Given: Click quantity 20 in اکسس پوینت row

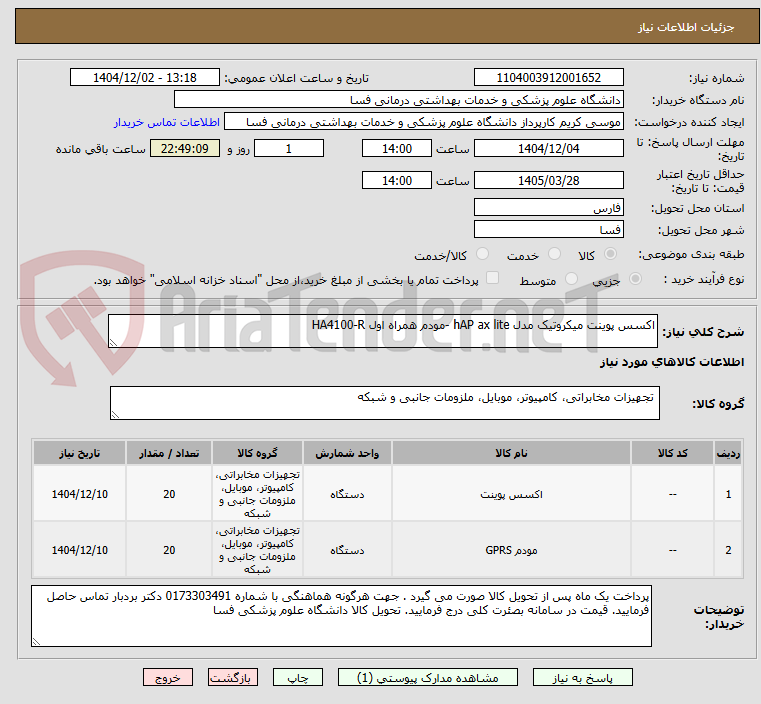Looking at the screenshot, I should click(168, 494).
